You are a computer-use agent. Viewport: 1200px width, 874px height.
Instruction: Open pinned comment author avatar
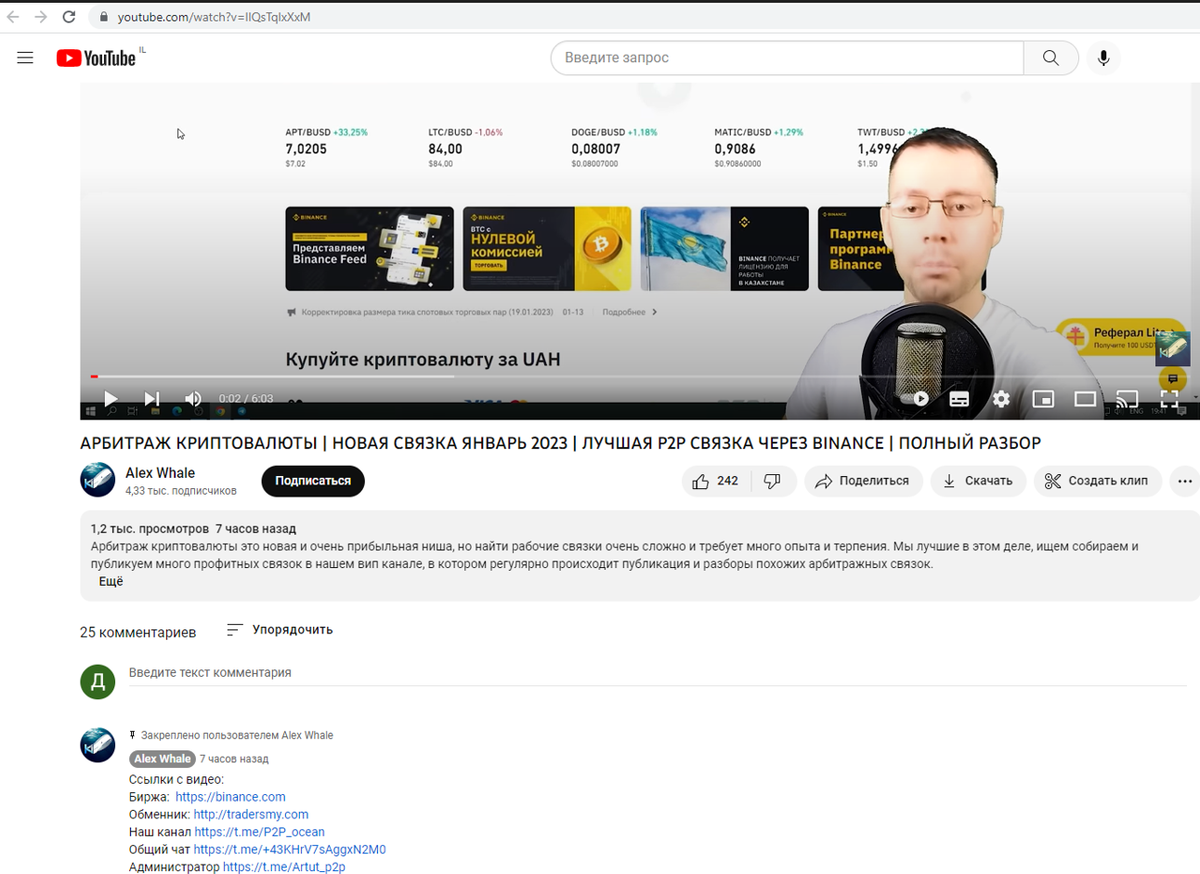point(98,746)
